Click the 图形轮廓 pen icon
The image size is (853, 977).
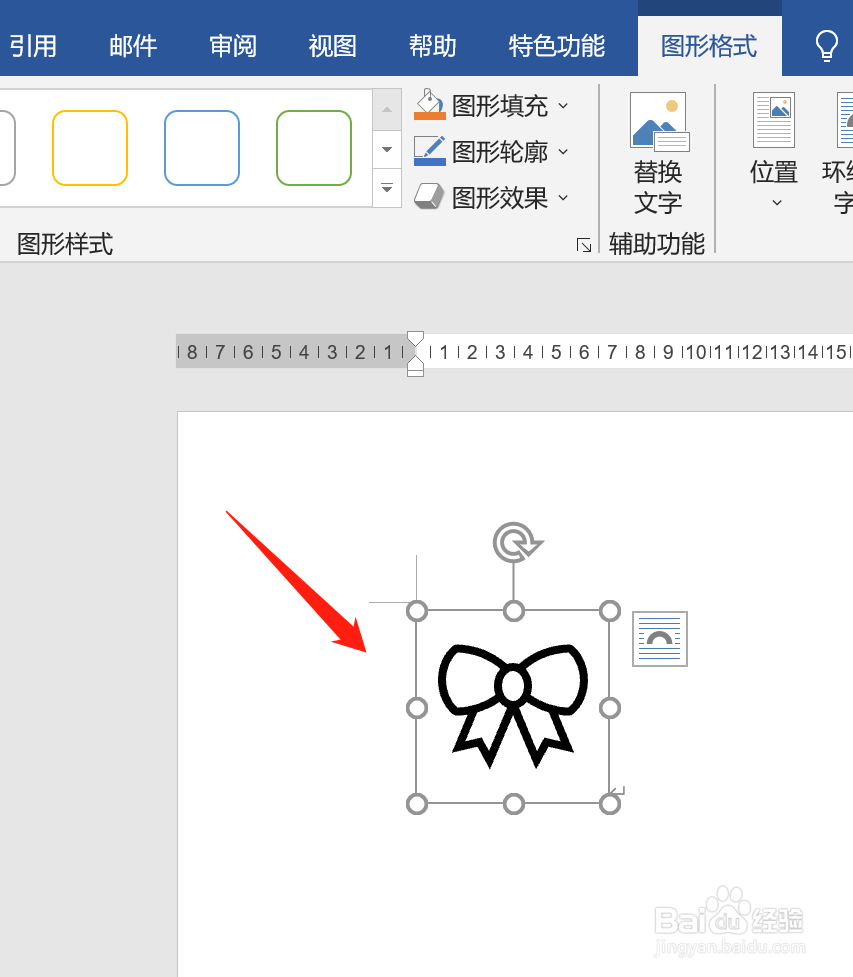coord(429,151)
